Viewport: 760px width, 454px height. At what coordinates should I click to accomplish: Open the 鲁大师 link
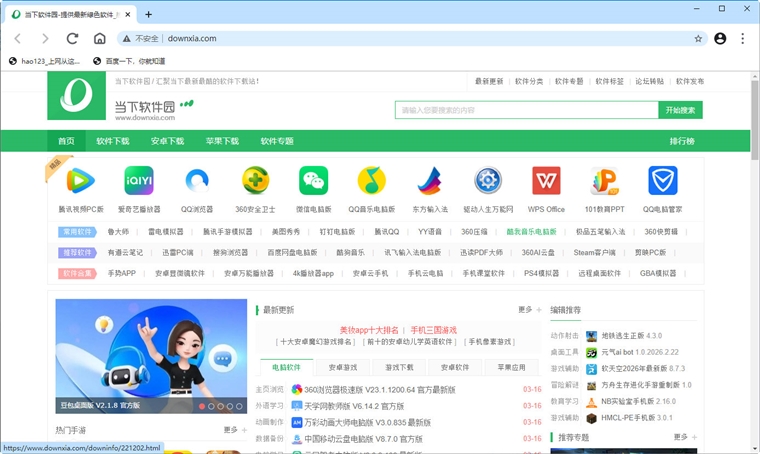click(x=118, y=232)
